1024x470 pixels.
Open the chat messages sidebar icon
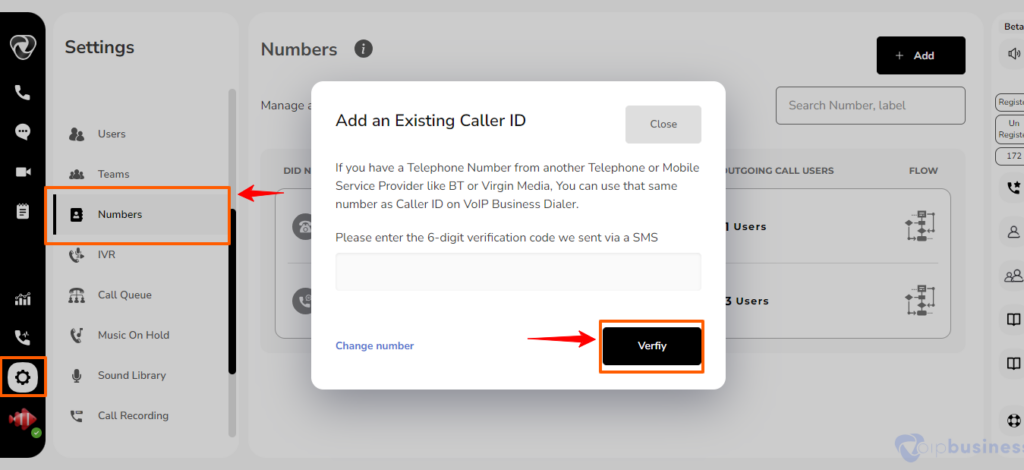pyautogui.click(x=23, y=133)
